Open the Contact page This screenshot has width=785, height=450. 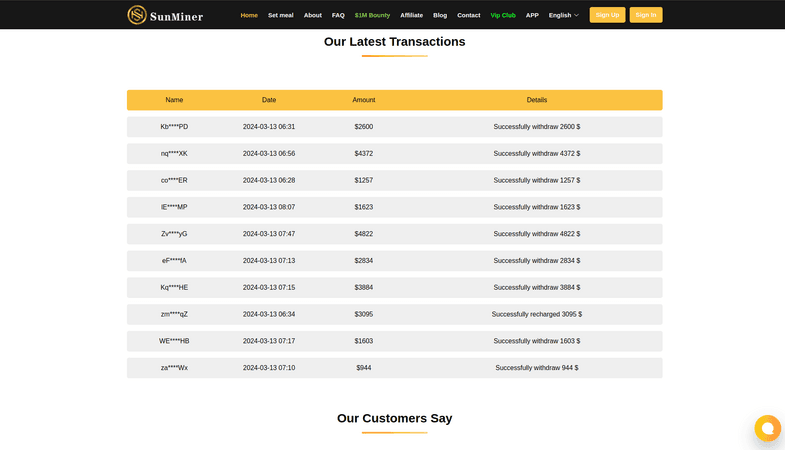coord(469,15)
